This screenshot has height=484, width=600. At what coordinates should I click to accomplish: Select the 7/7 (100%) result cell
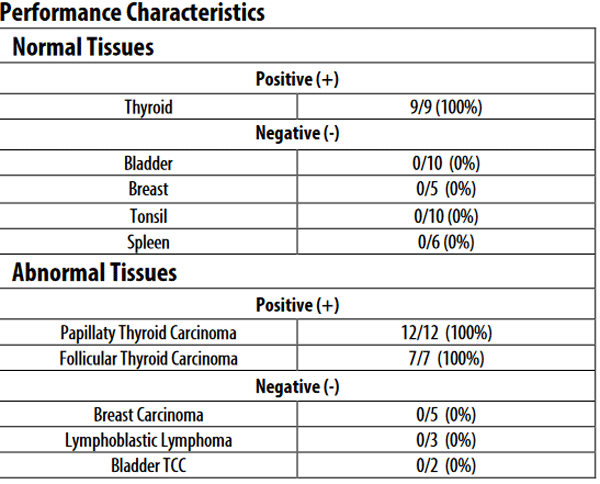click(445, 358)
